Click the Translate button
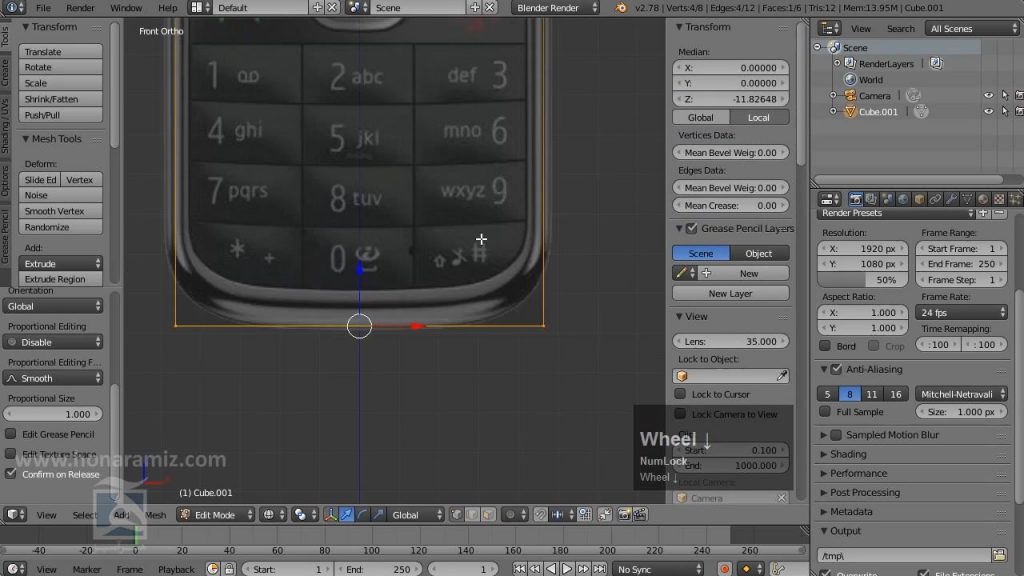1024x576 pixels. tap(60, 52)
